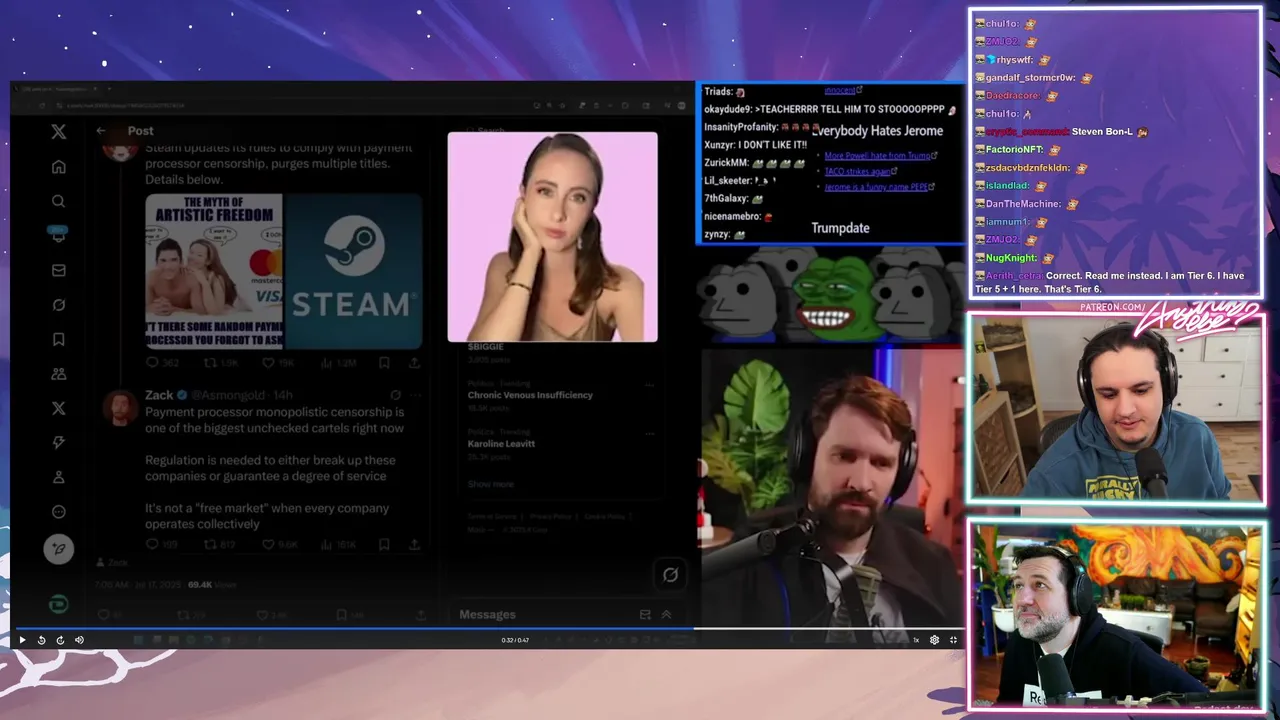Viewport: 1280px width, 720px height.
Task: Open Bookmarks icon in X sidebar
Action: pyautogui.click(x=59, y=339)
